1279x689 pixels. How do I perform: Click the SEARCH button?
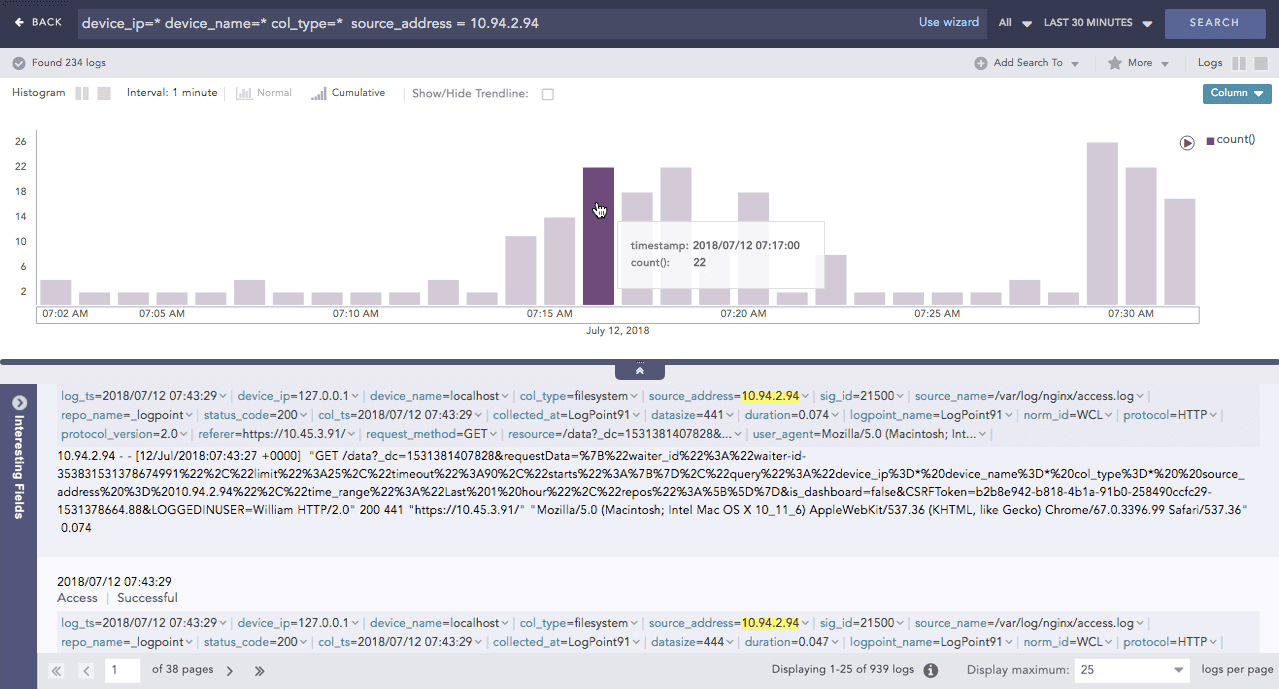coord(1214,22)
